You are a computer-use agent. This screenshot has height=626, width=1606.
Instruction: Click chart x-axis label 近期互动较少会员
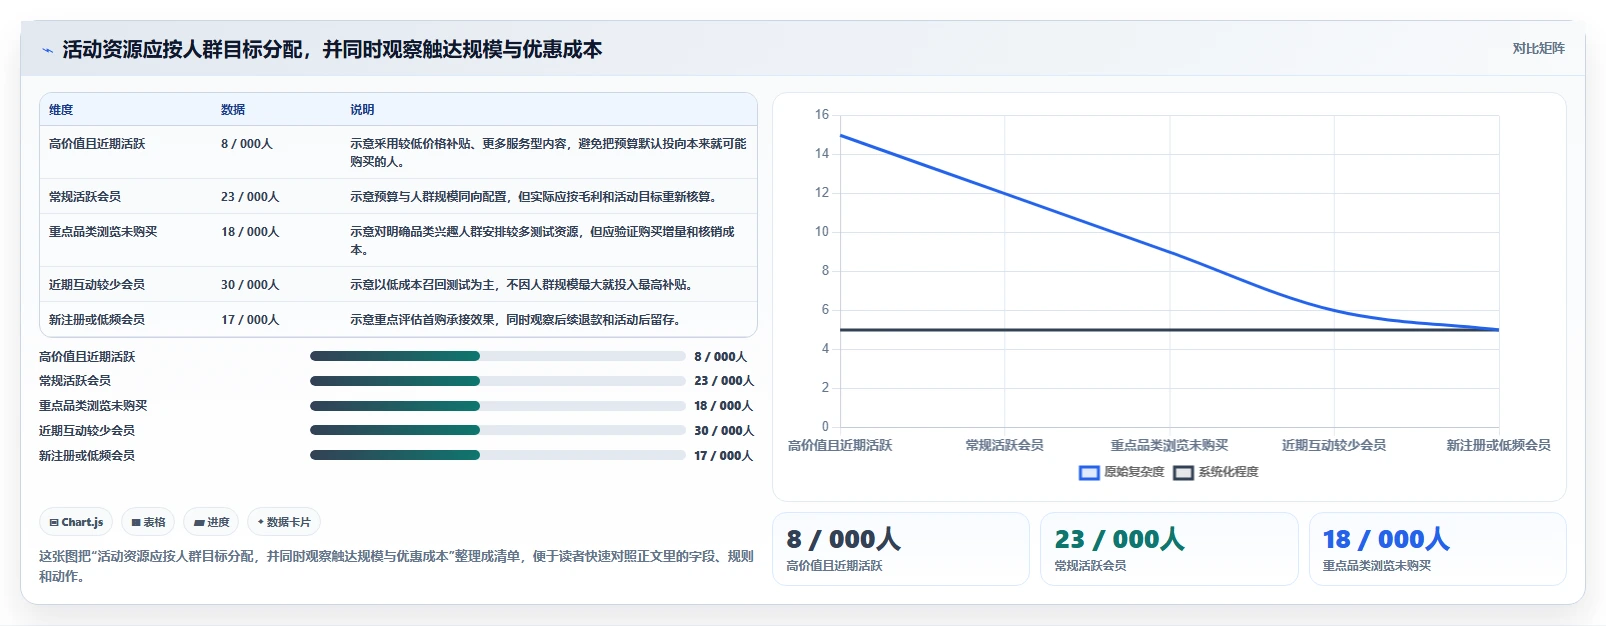coord(1334,446)
